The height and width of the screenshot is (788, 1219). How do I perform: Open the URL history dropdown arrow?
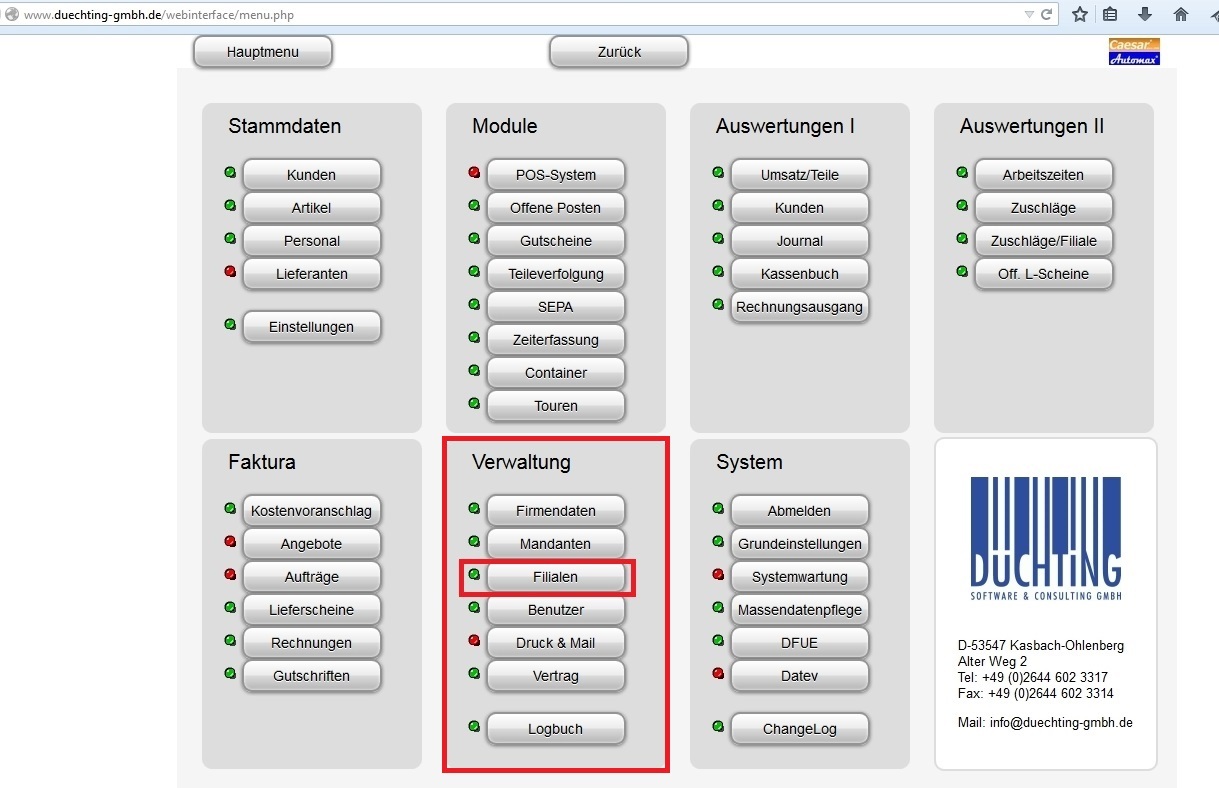click(1029, 15)
